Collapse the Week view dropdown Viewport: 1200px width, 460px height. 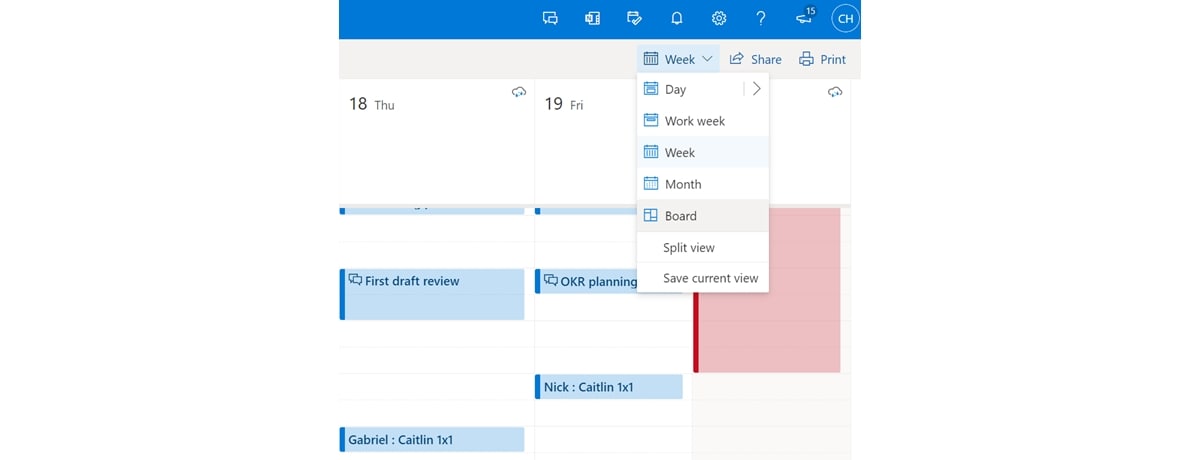click(678, 59)
